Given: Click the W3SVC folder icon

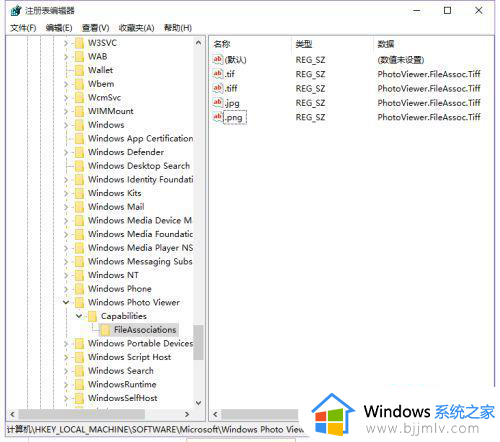Looking at the screenshot, I should coord(79,43).
